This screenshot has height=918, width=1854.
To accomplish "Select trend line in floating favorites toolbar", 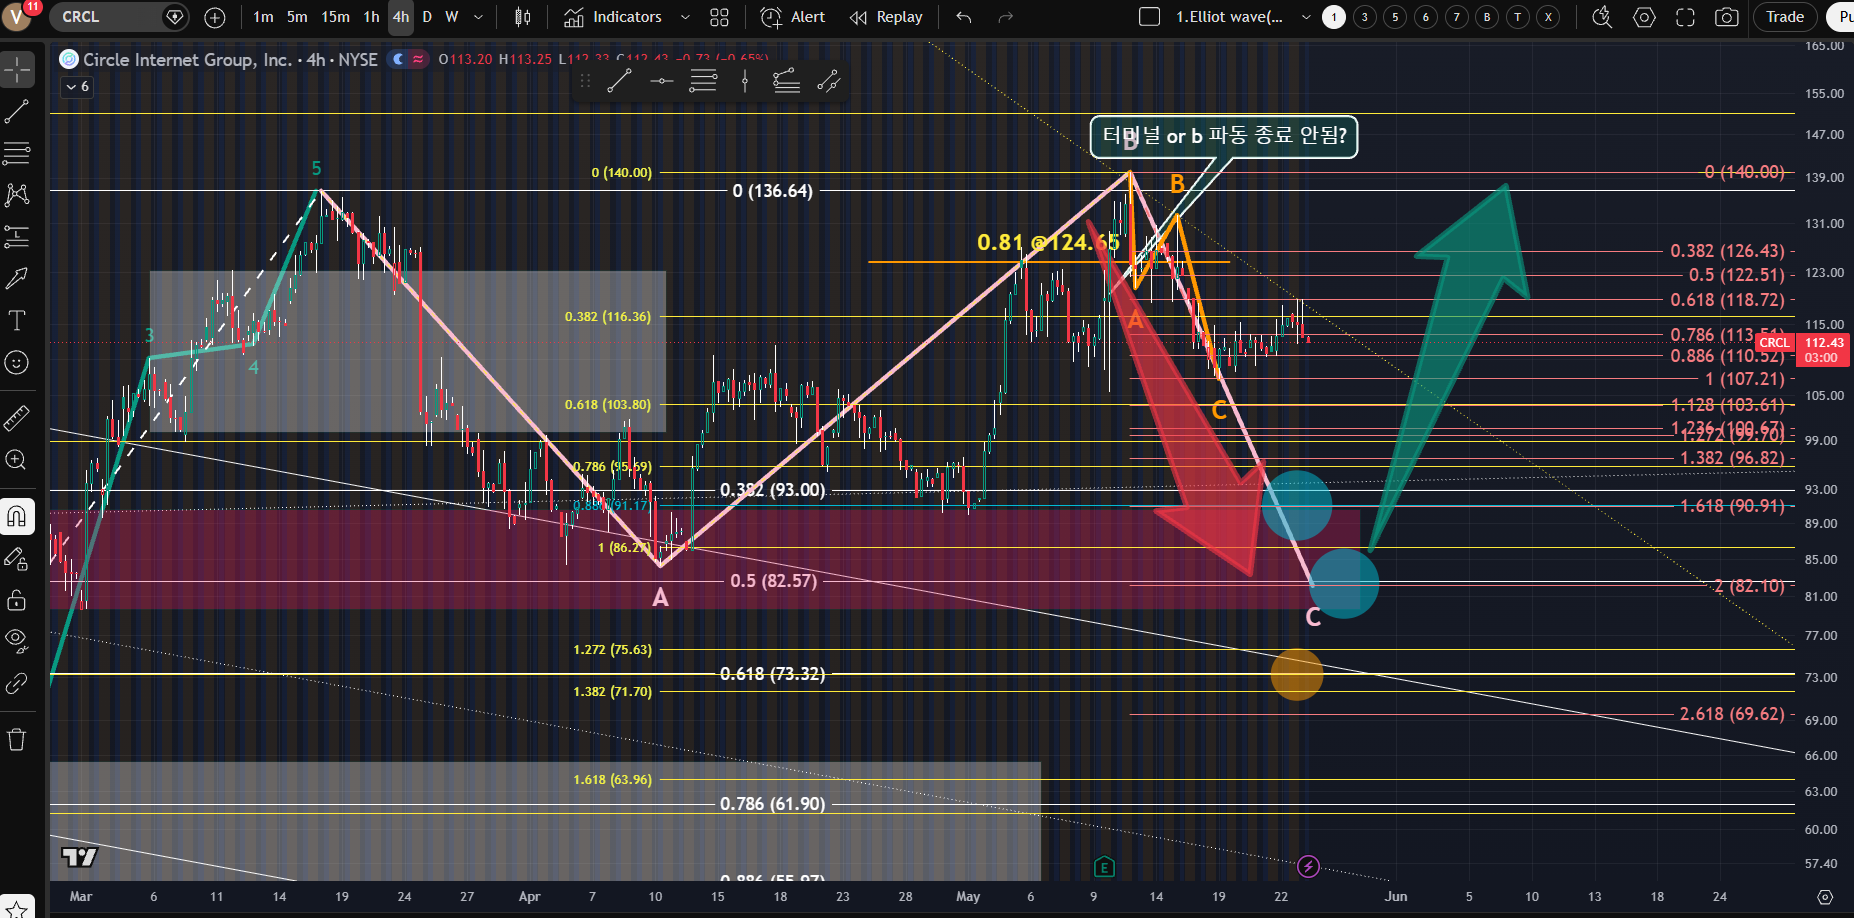I will (x=619, y=82).
